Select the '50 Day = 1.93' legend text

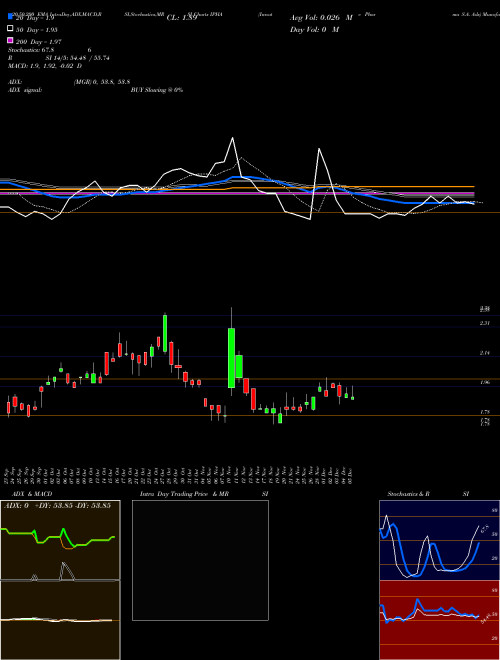[37, 30]
